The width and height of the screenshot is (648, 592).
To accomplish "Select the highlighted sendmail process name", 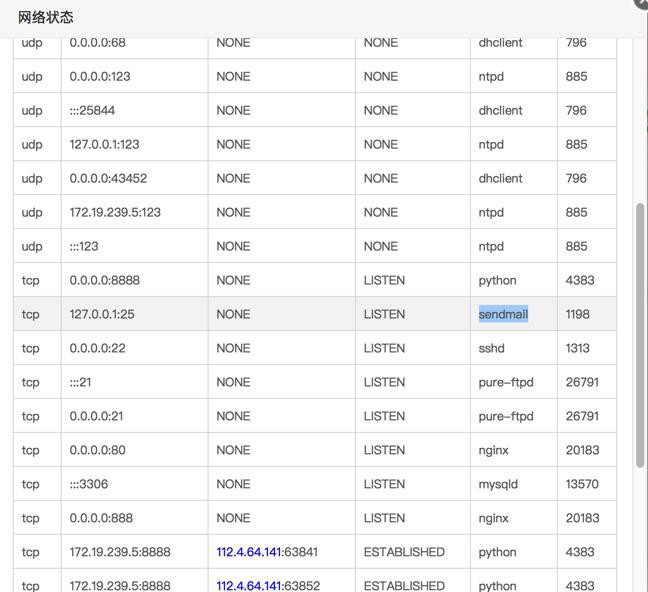I will click(x=503, y=314).
